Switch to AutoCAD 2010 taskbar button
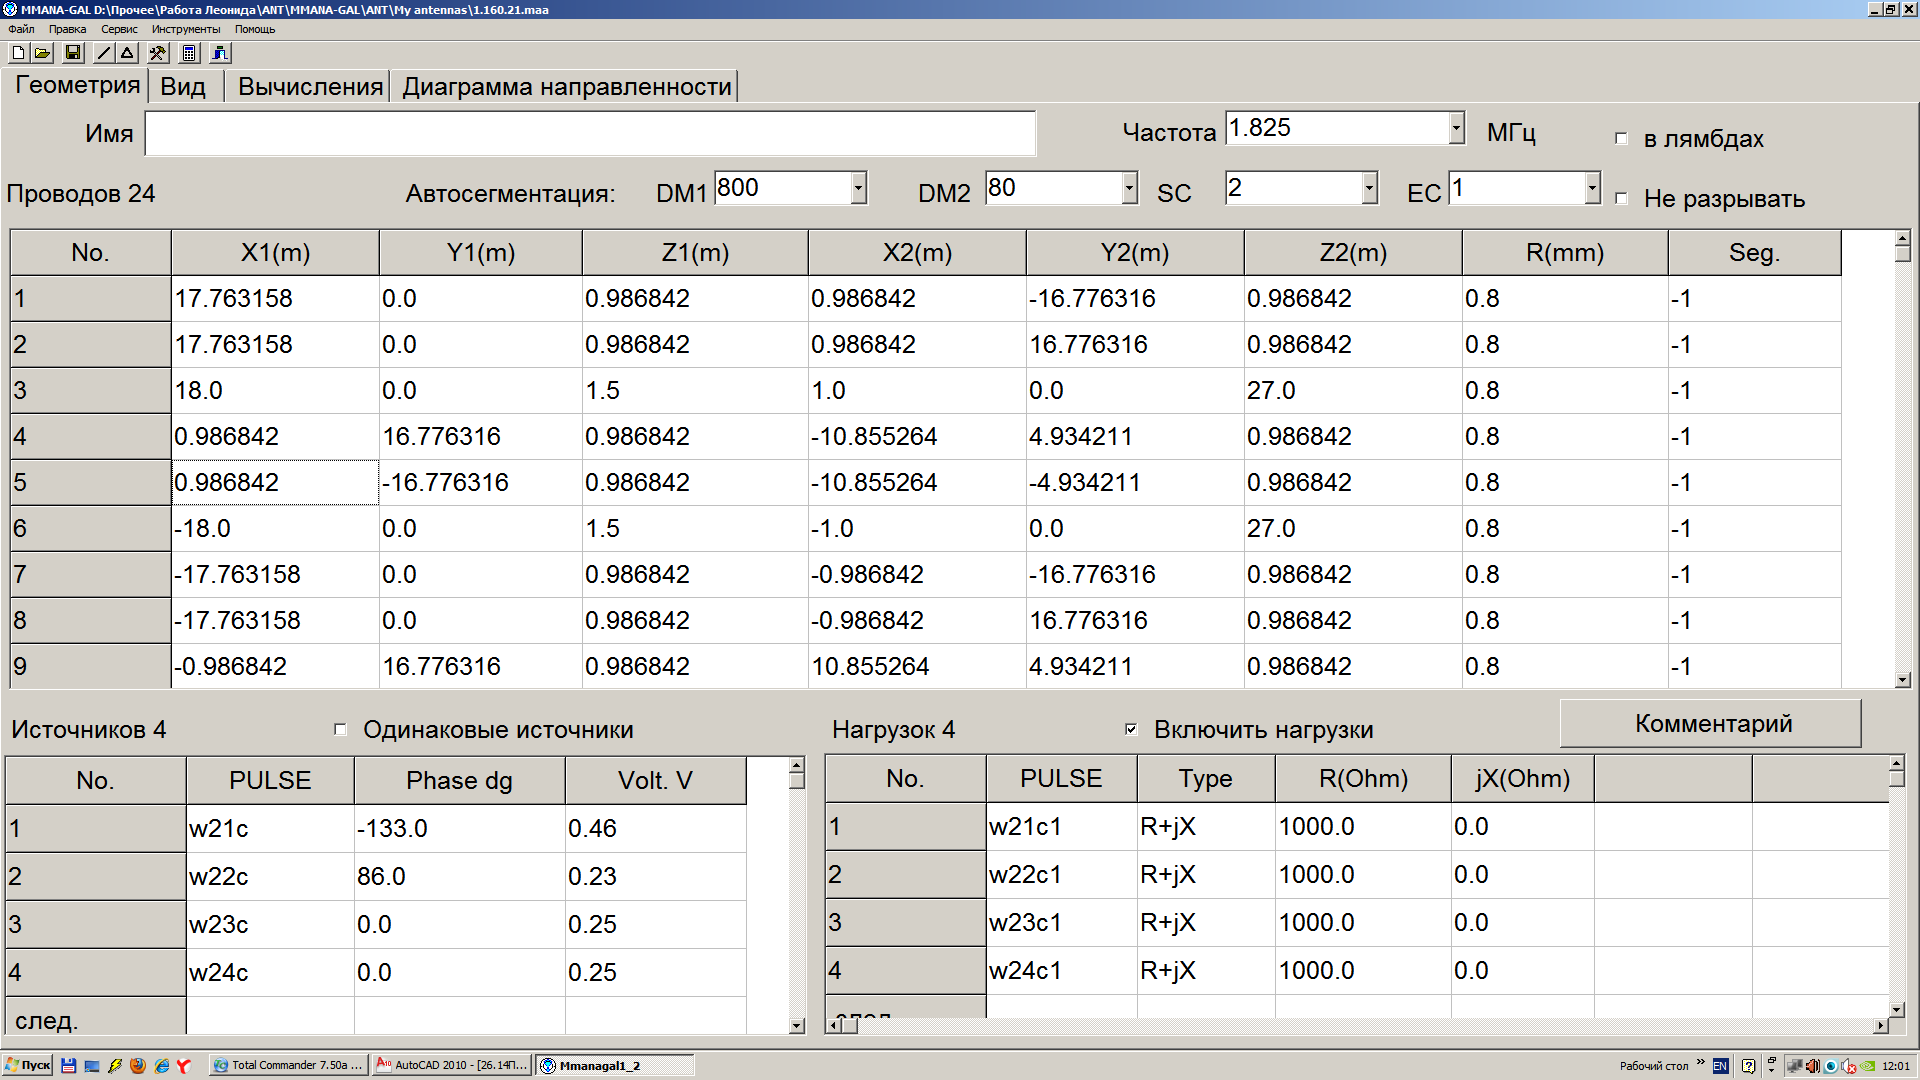Screen dimensions: 1920x1080 coord(452,1066)
